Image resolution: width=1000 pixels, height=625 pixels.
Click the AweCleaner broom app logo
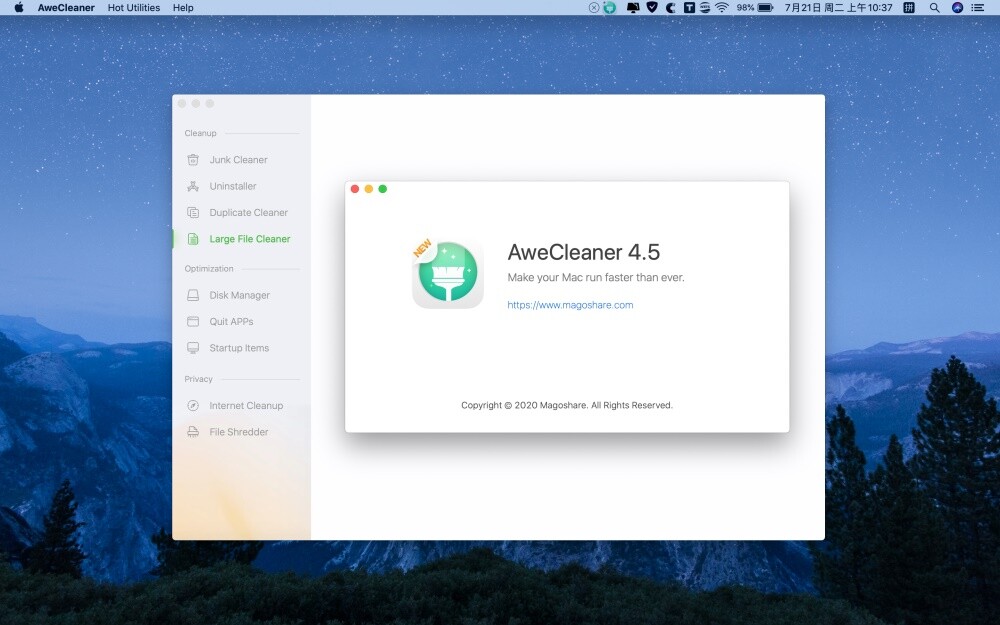click(x=448, y=273)
